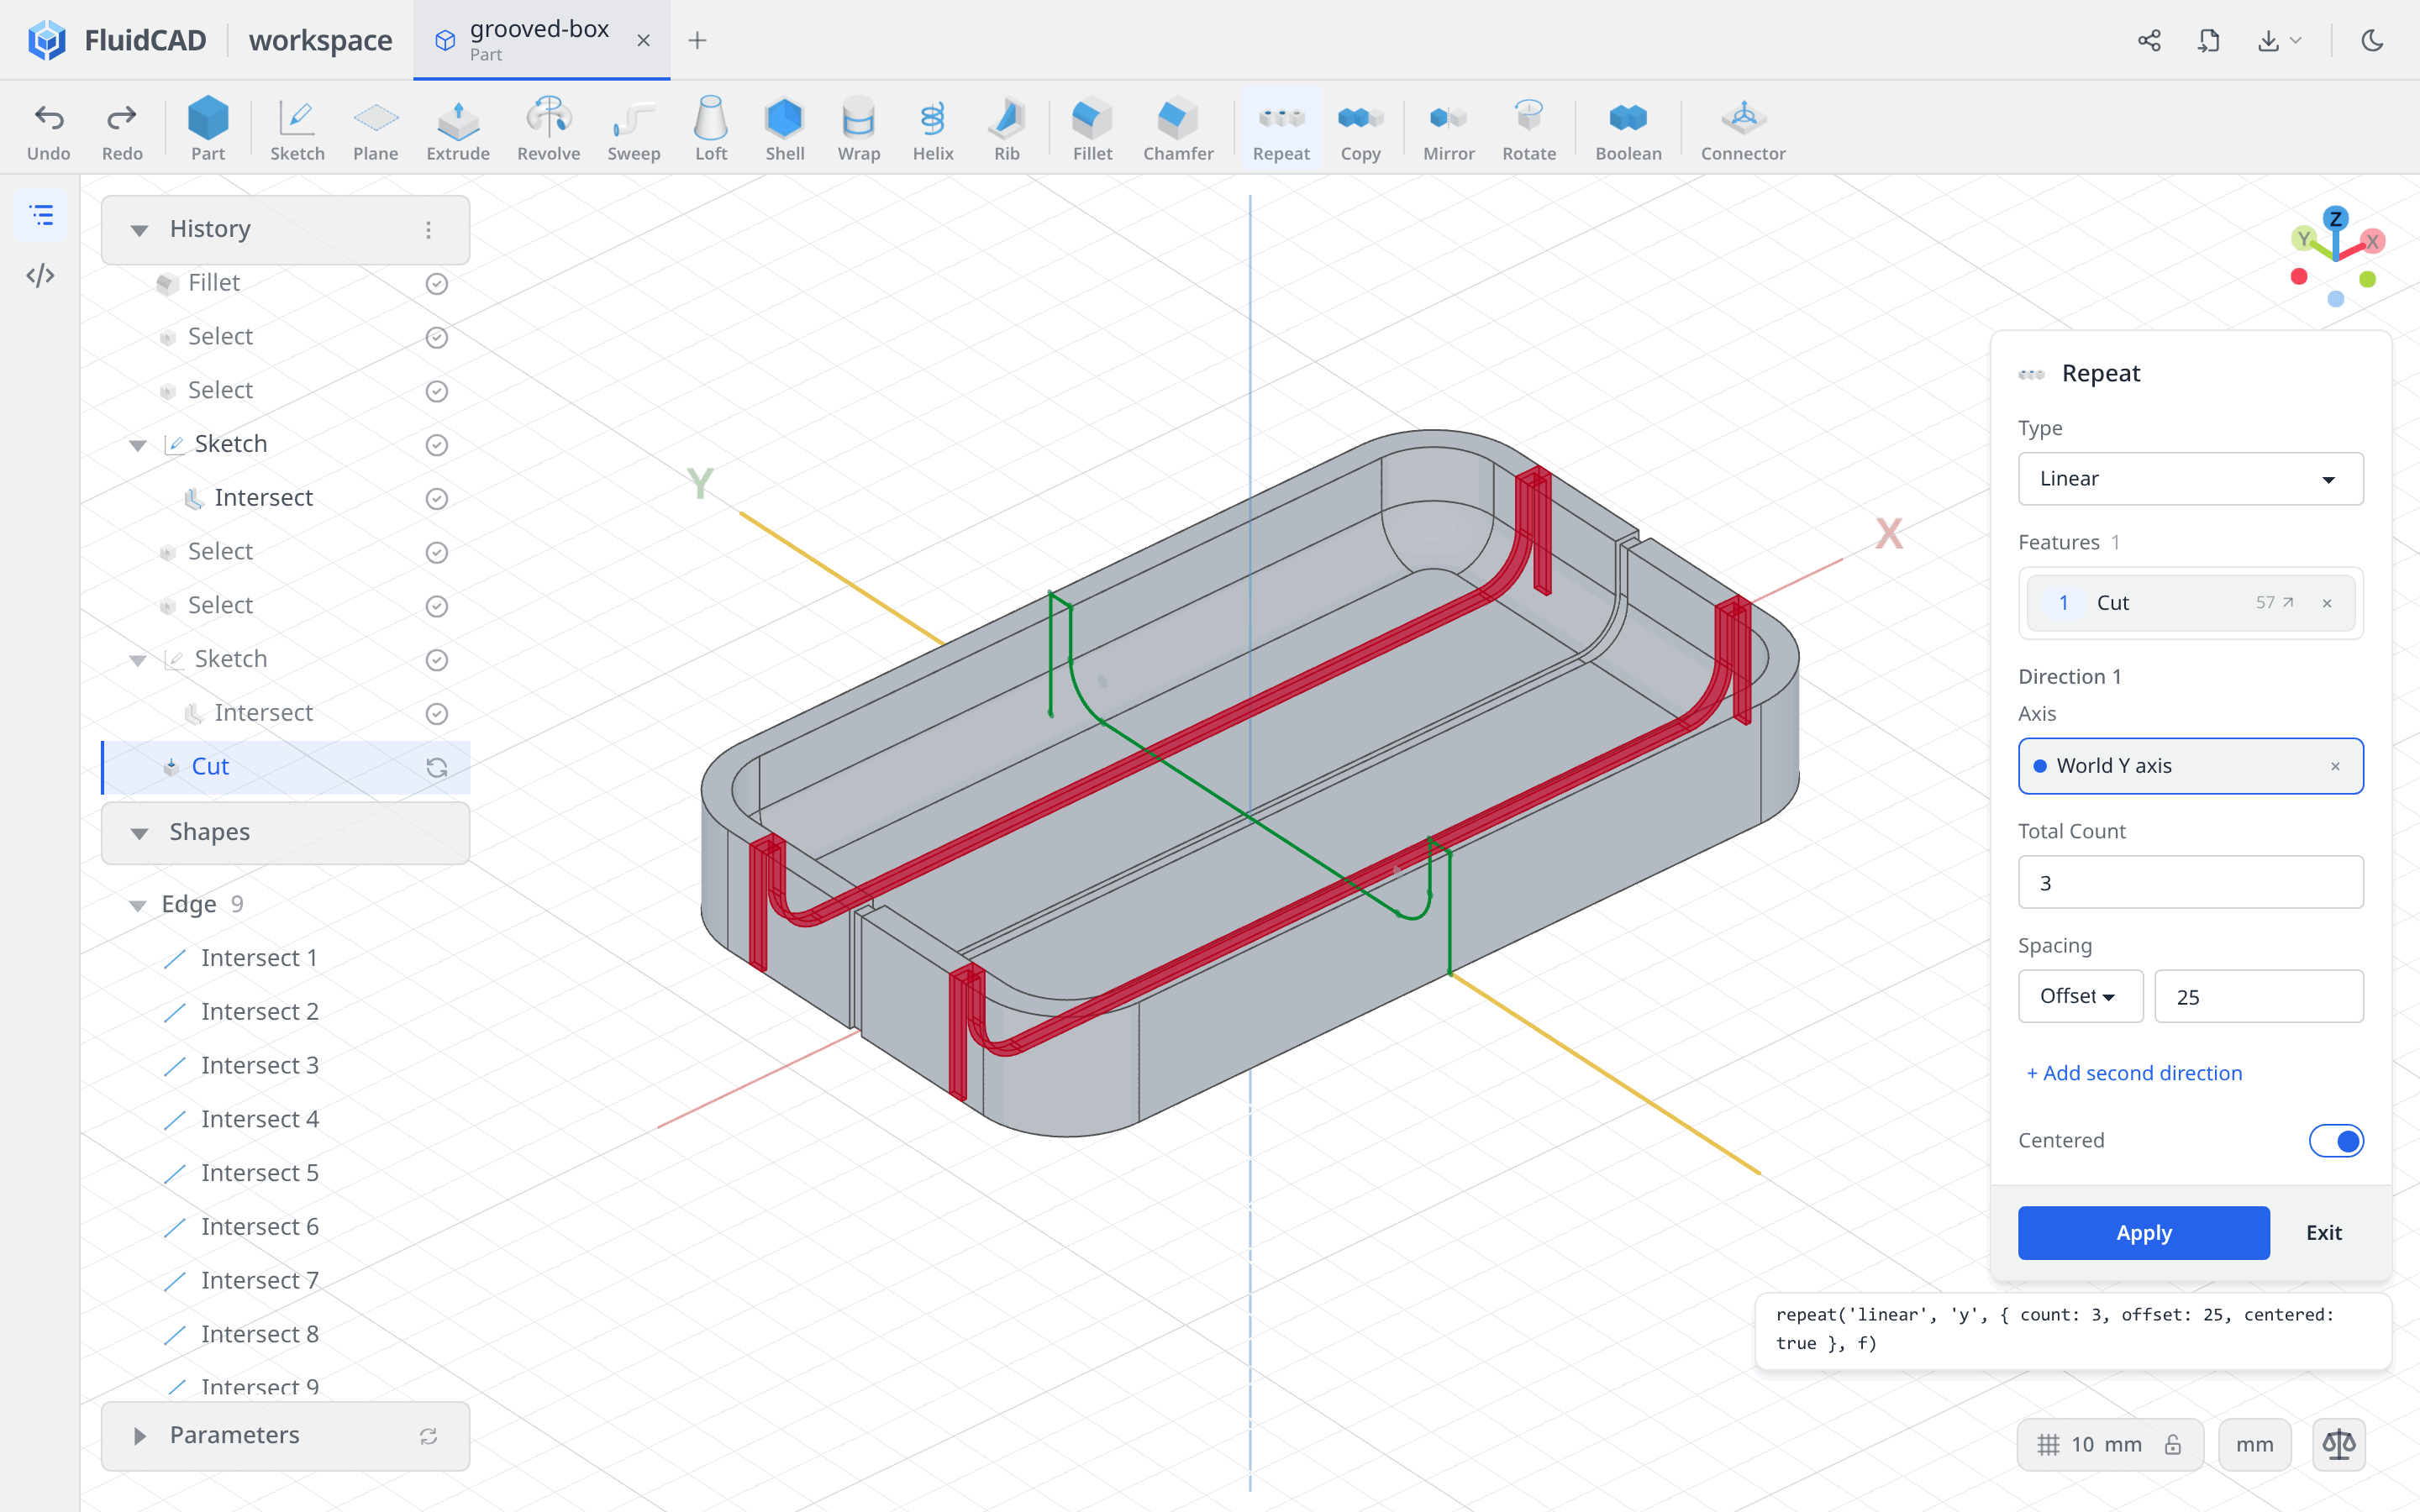Select the Chamfer tool
This screenshot has height=1512, width=2420.
pos(1178,130)
